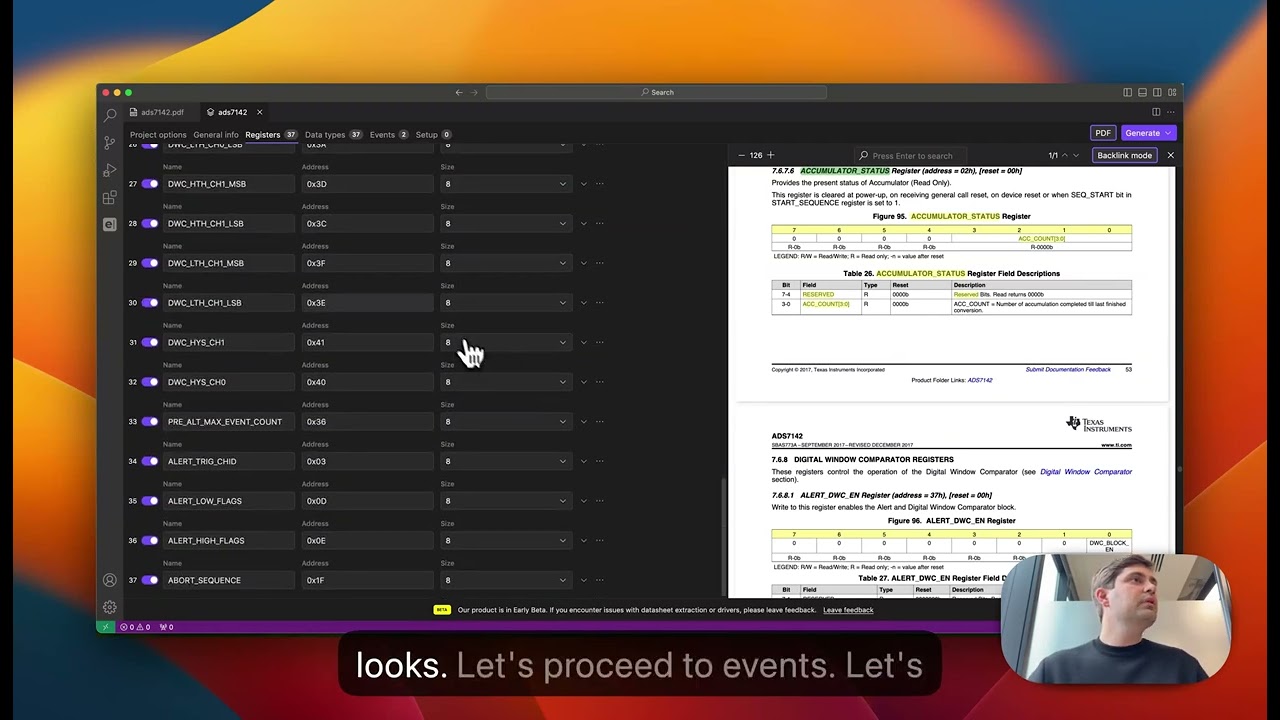
Task: Open the Generate button's dropdown arrow
Action: (x=1169, y=133)
